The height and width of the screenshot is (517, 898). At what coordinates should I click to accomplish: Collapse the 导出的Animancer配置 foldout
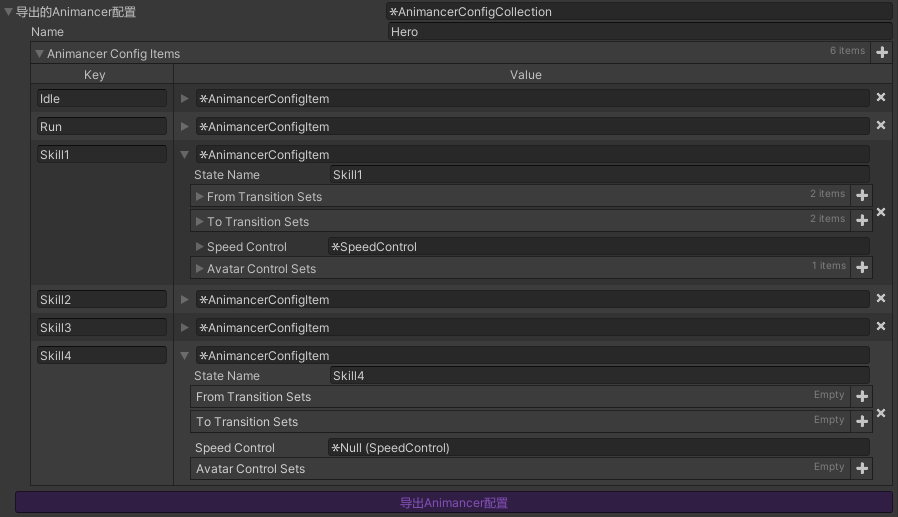point(8,12)
